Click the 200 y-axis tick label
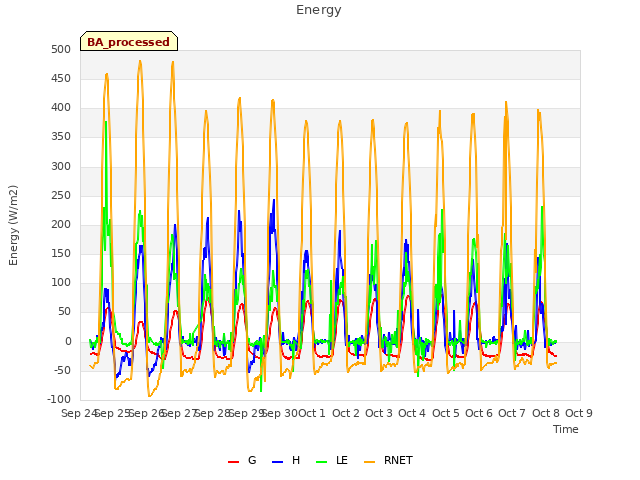 tap(61, 224)
